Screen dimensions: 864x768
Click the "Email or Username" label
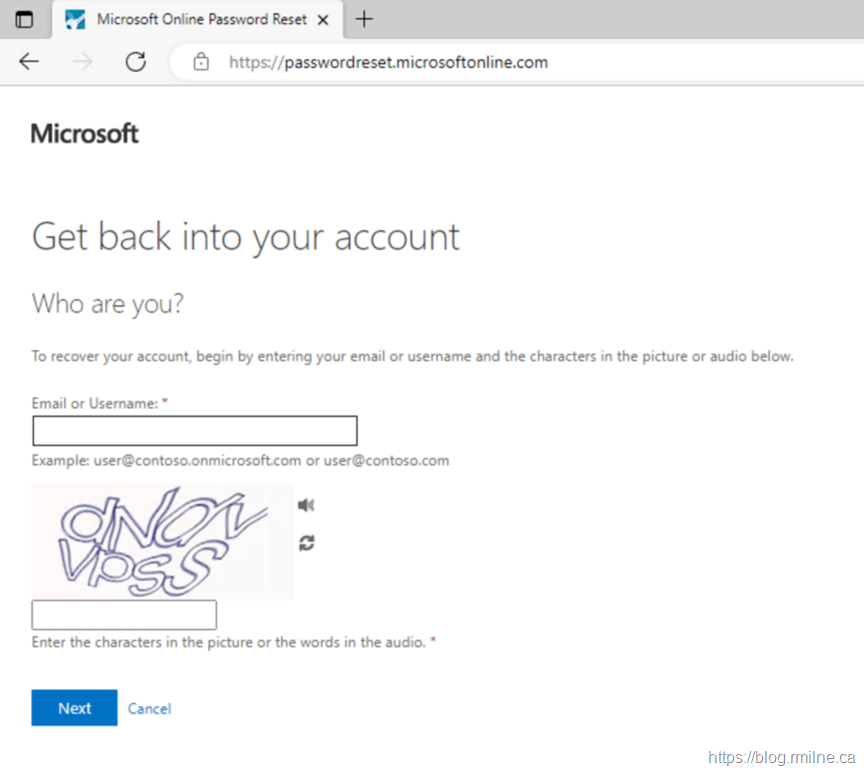(95, 403)
